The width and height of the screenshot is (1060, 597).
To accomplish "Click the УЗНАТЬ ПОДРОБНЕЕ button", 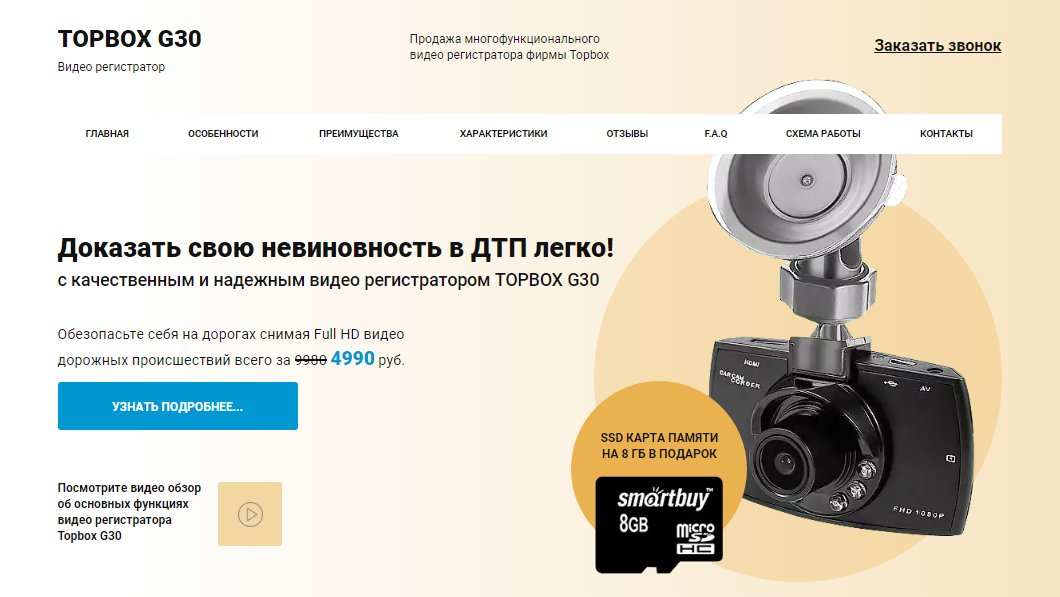I will pyautogui.click(x=178, y=406).
